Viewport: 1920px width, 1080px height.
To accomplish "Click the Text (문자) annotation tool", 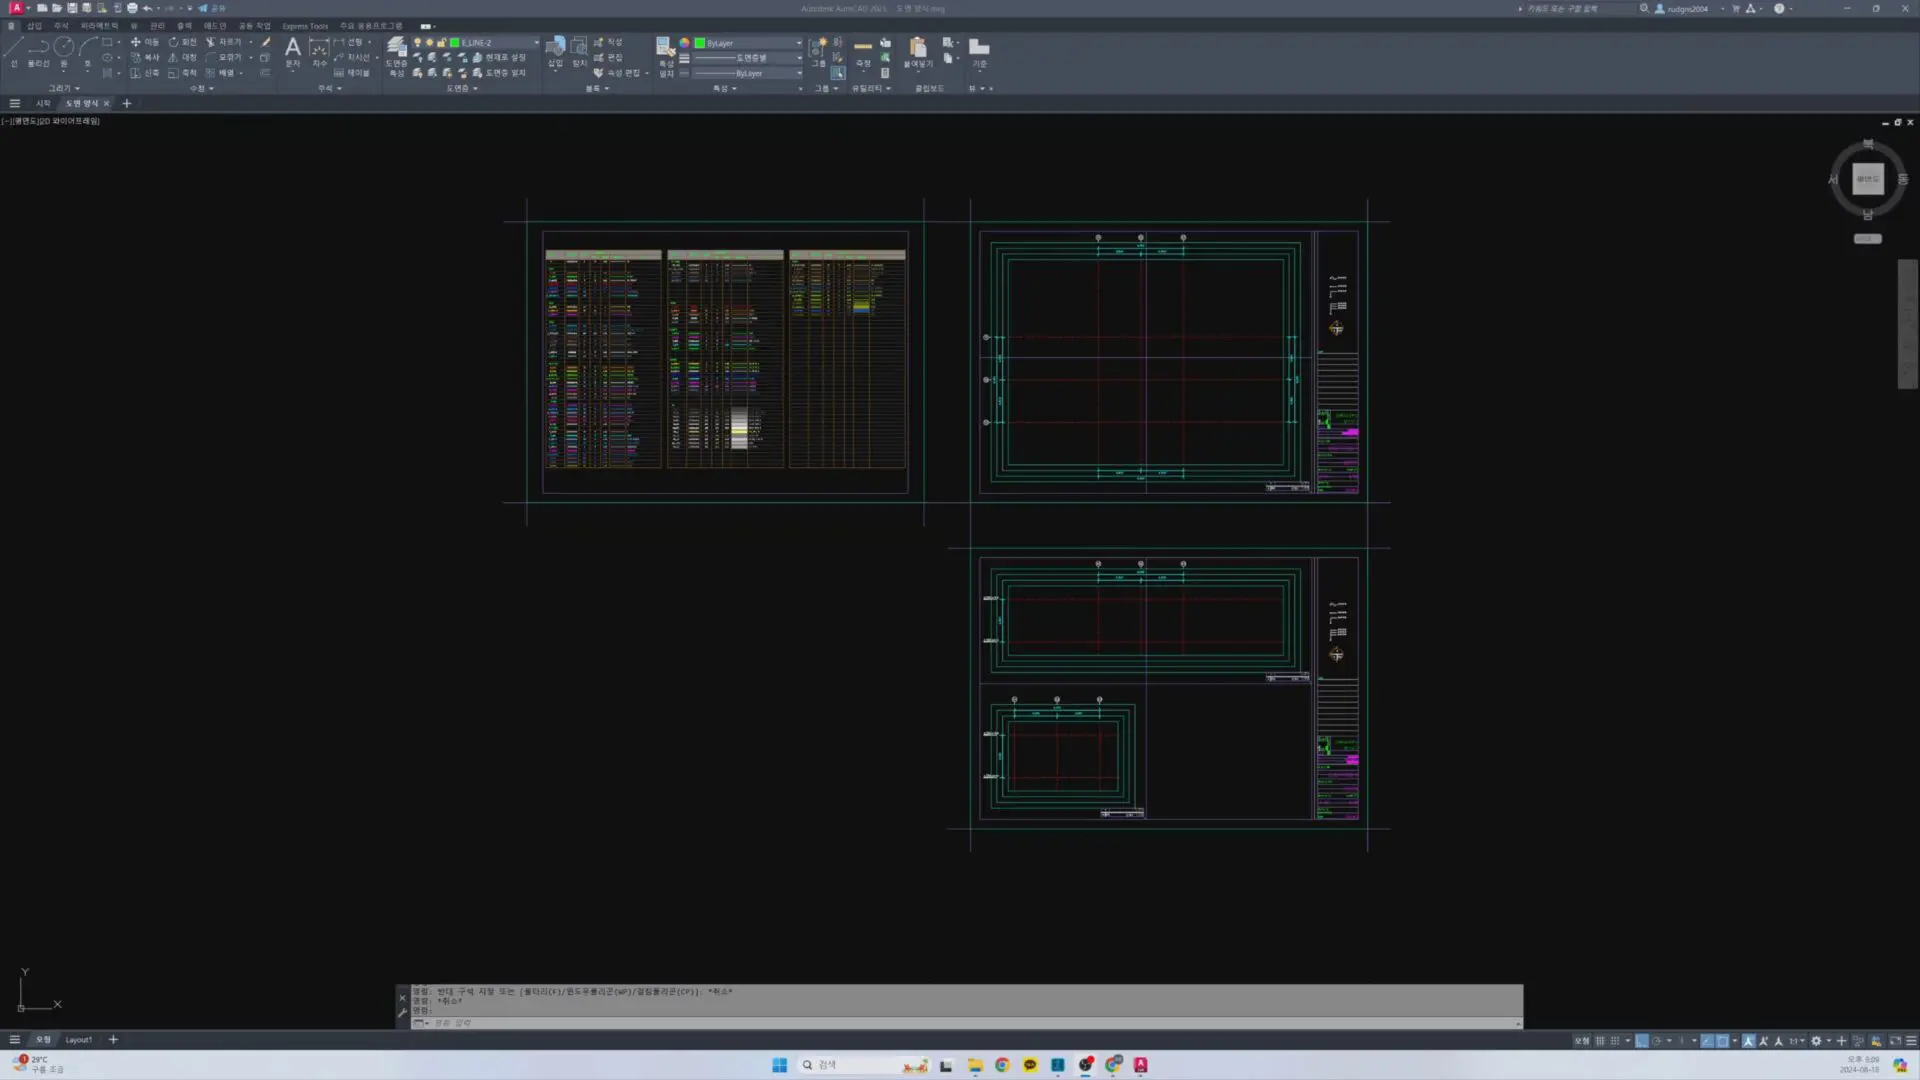I will [x=293, y=50].
